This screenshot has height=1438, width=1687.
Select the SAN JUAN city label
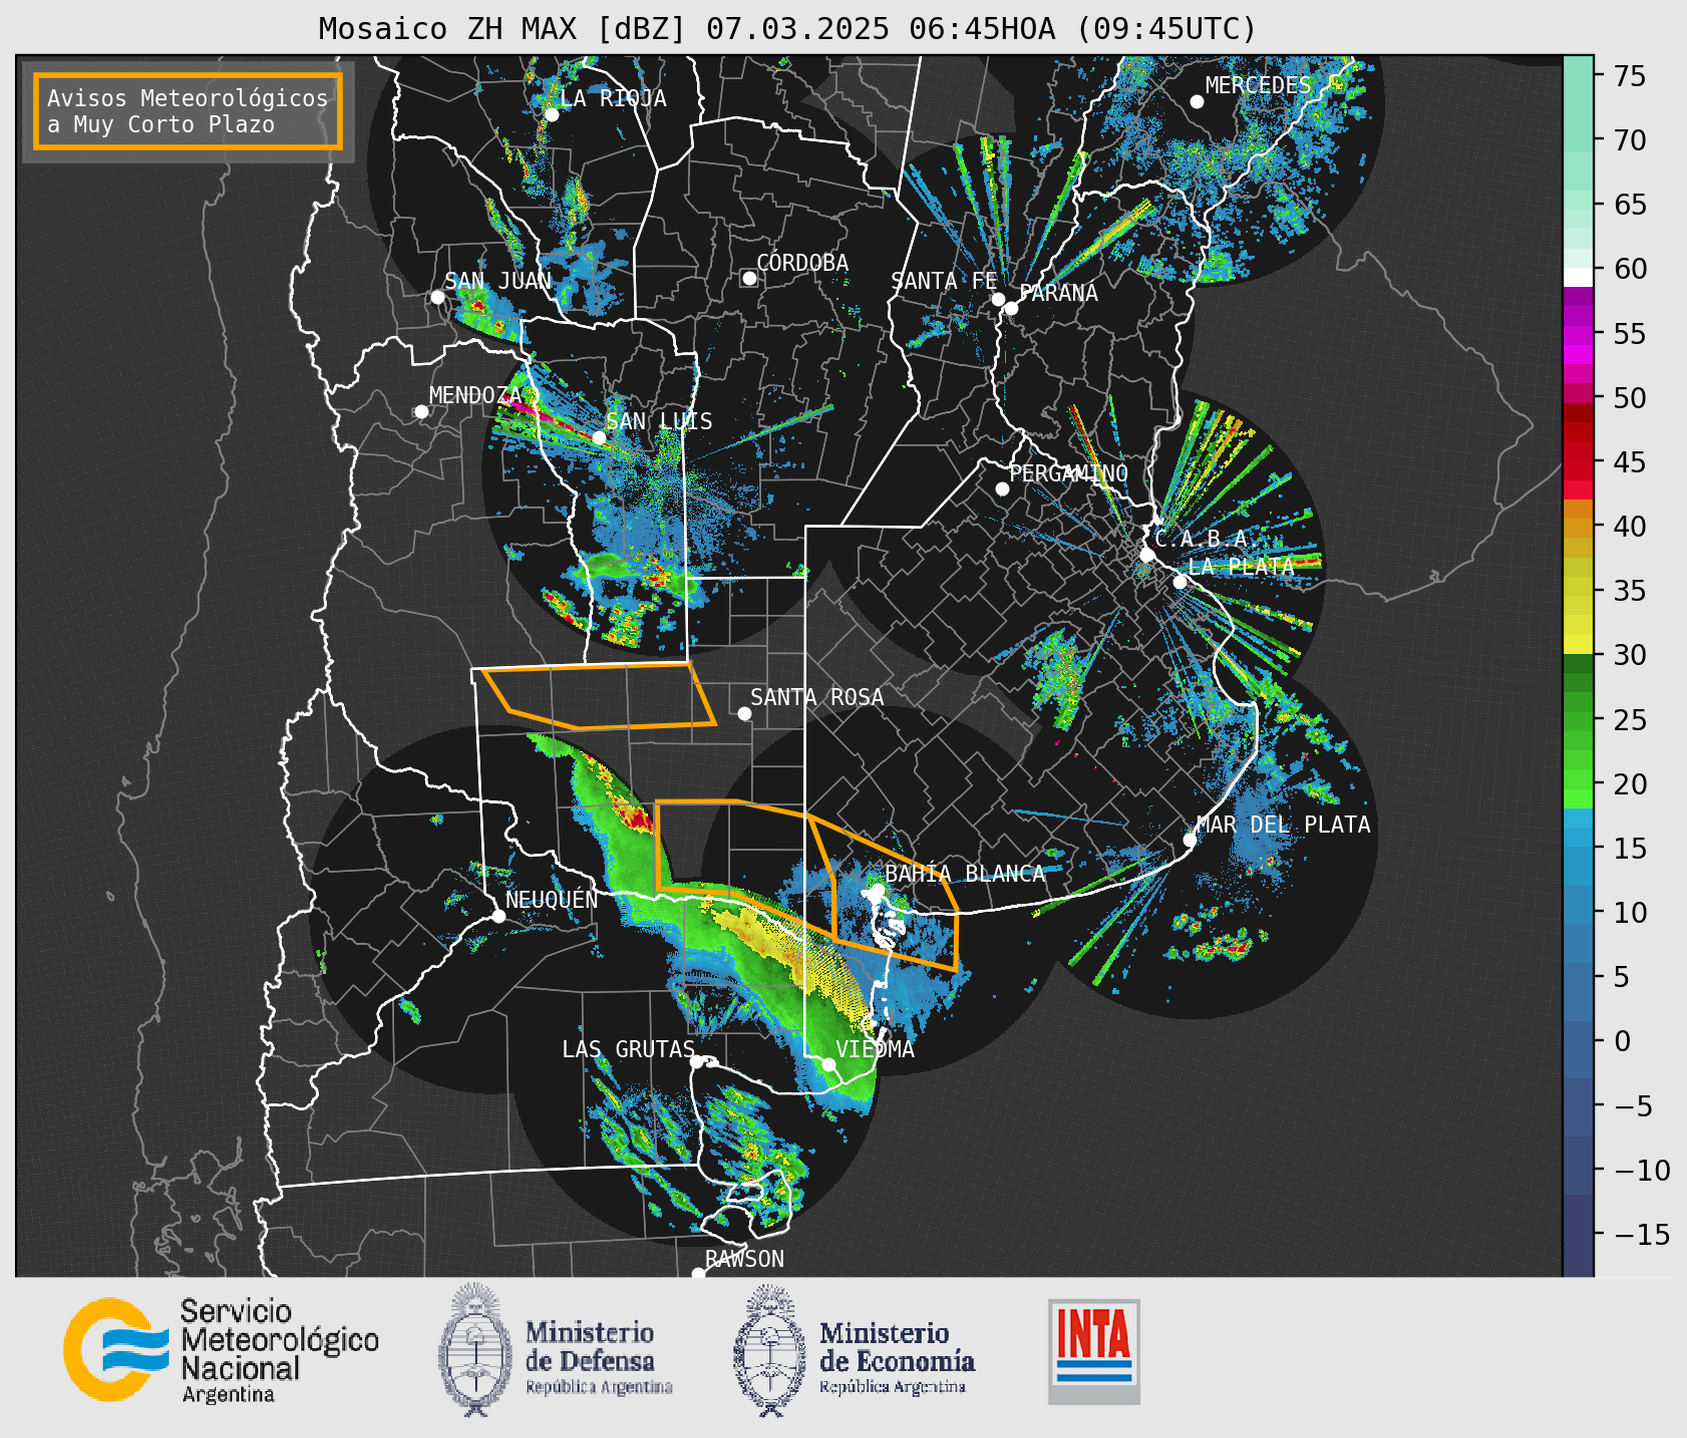[x=498, y=281]
